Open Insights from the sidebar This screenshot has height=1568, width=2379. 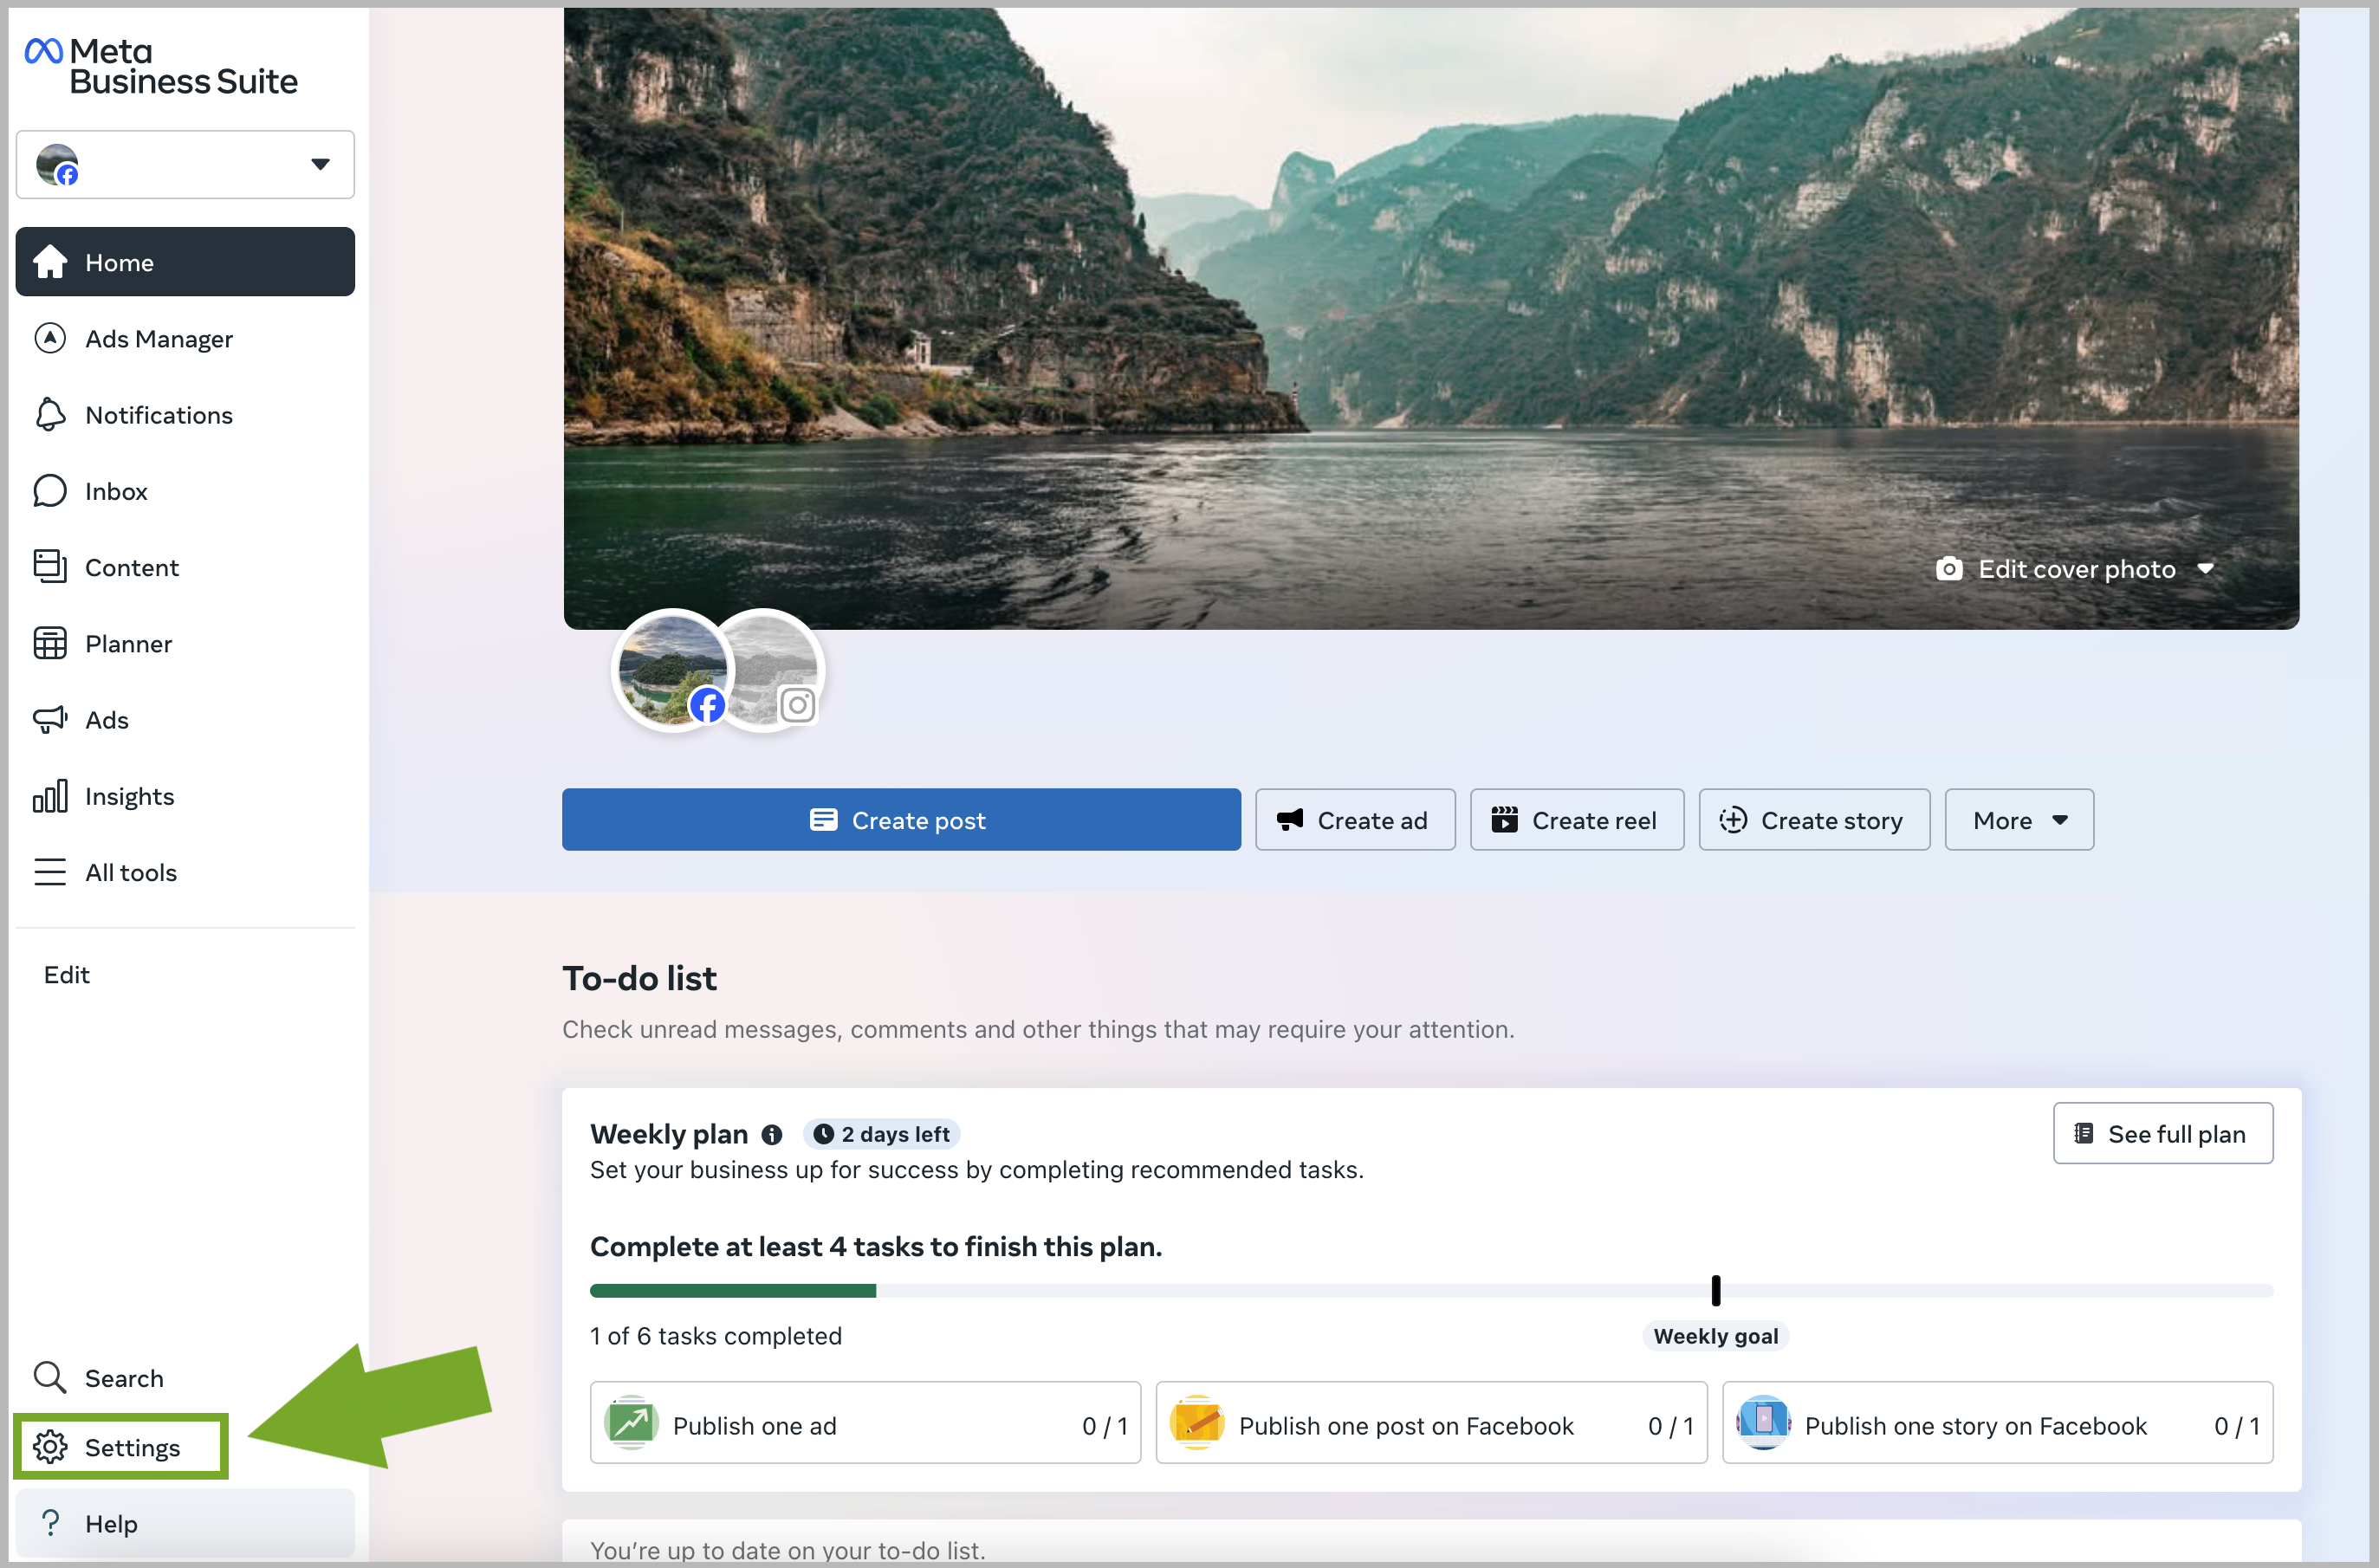(185, 796)
